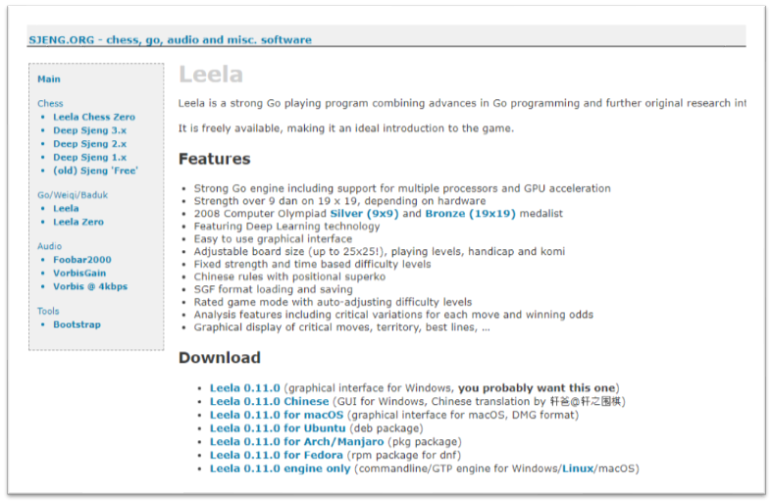
Task: Click 'Easy to use graphical interface' bullet
Action: point(273,239)
